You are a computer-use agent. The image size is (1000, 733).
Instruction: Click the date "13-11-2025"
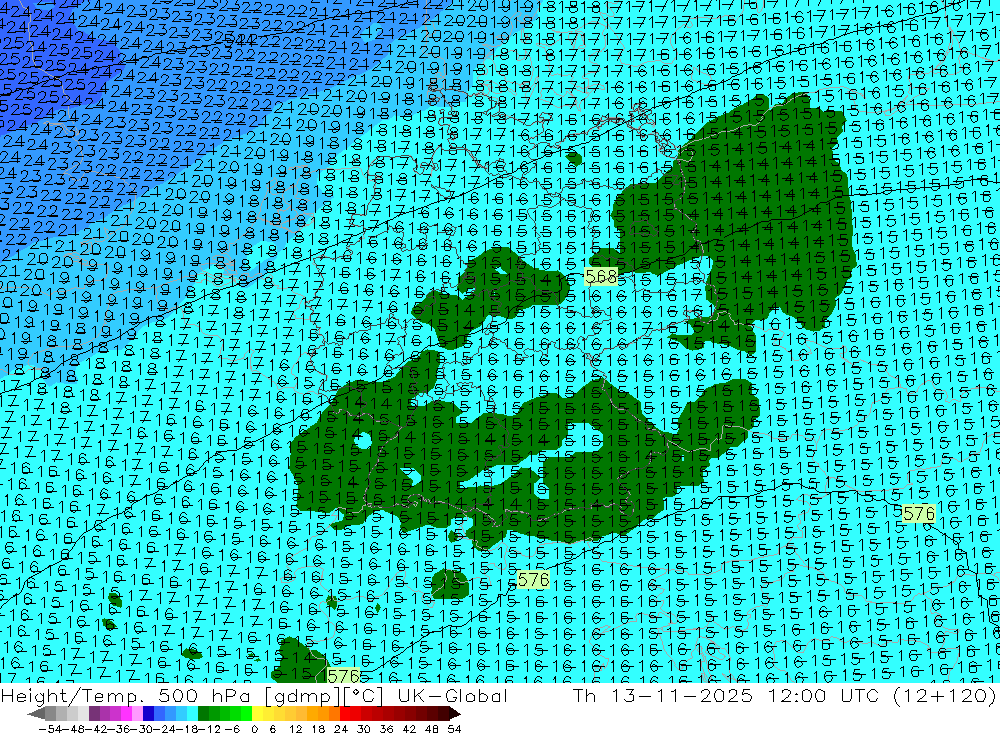(682, 695)
